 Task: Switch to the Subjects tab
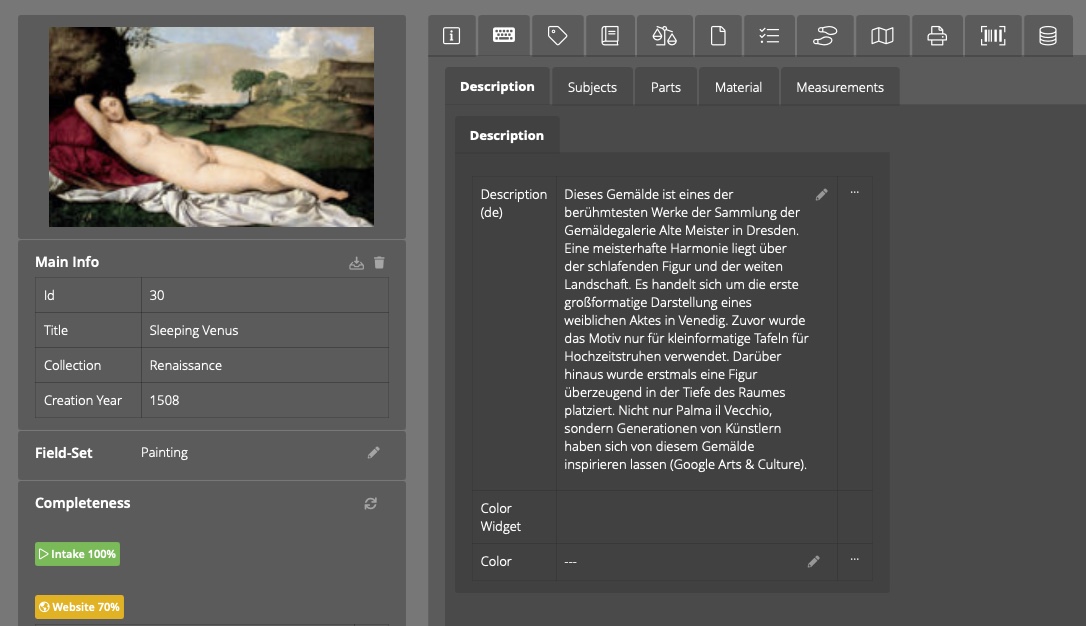pyautogui.click(x=592, y=87)
